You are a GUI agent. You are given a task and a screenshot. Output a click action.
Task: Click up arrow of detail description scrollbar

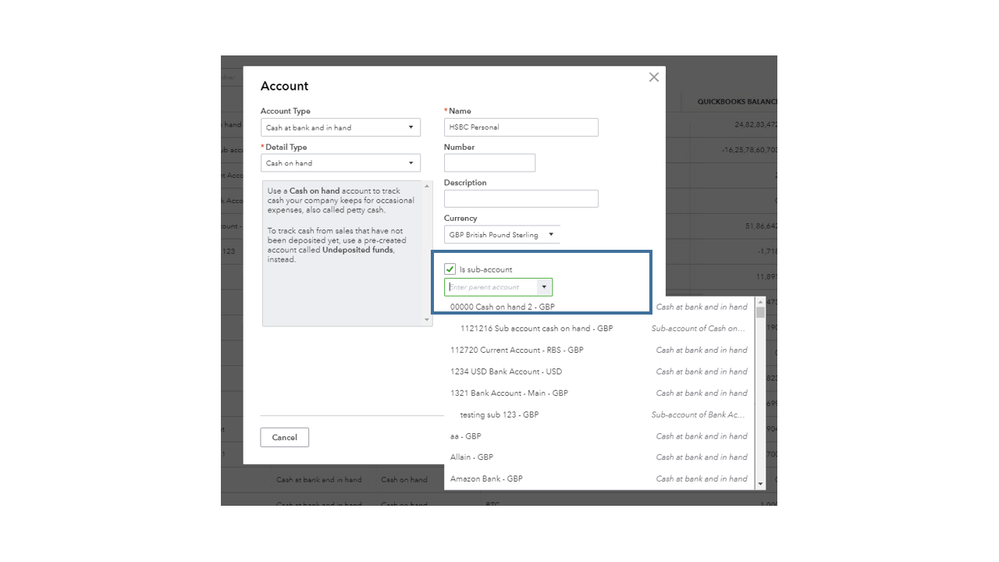[427, 186]
